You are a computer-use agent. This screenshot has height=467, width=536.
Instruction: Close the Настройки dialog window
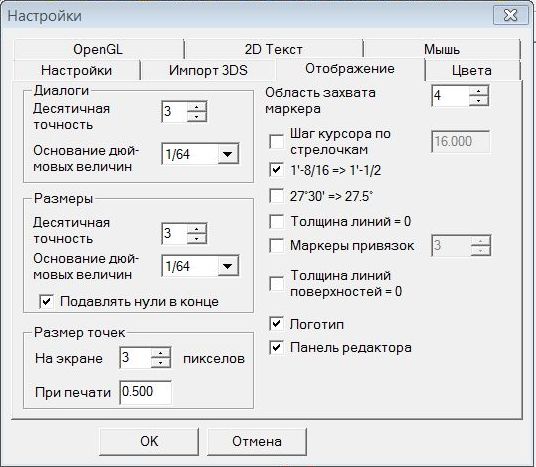point(511,15)
